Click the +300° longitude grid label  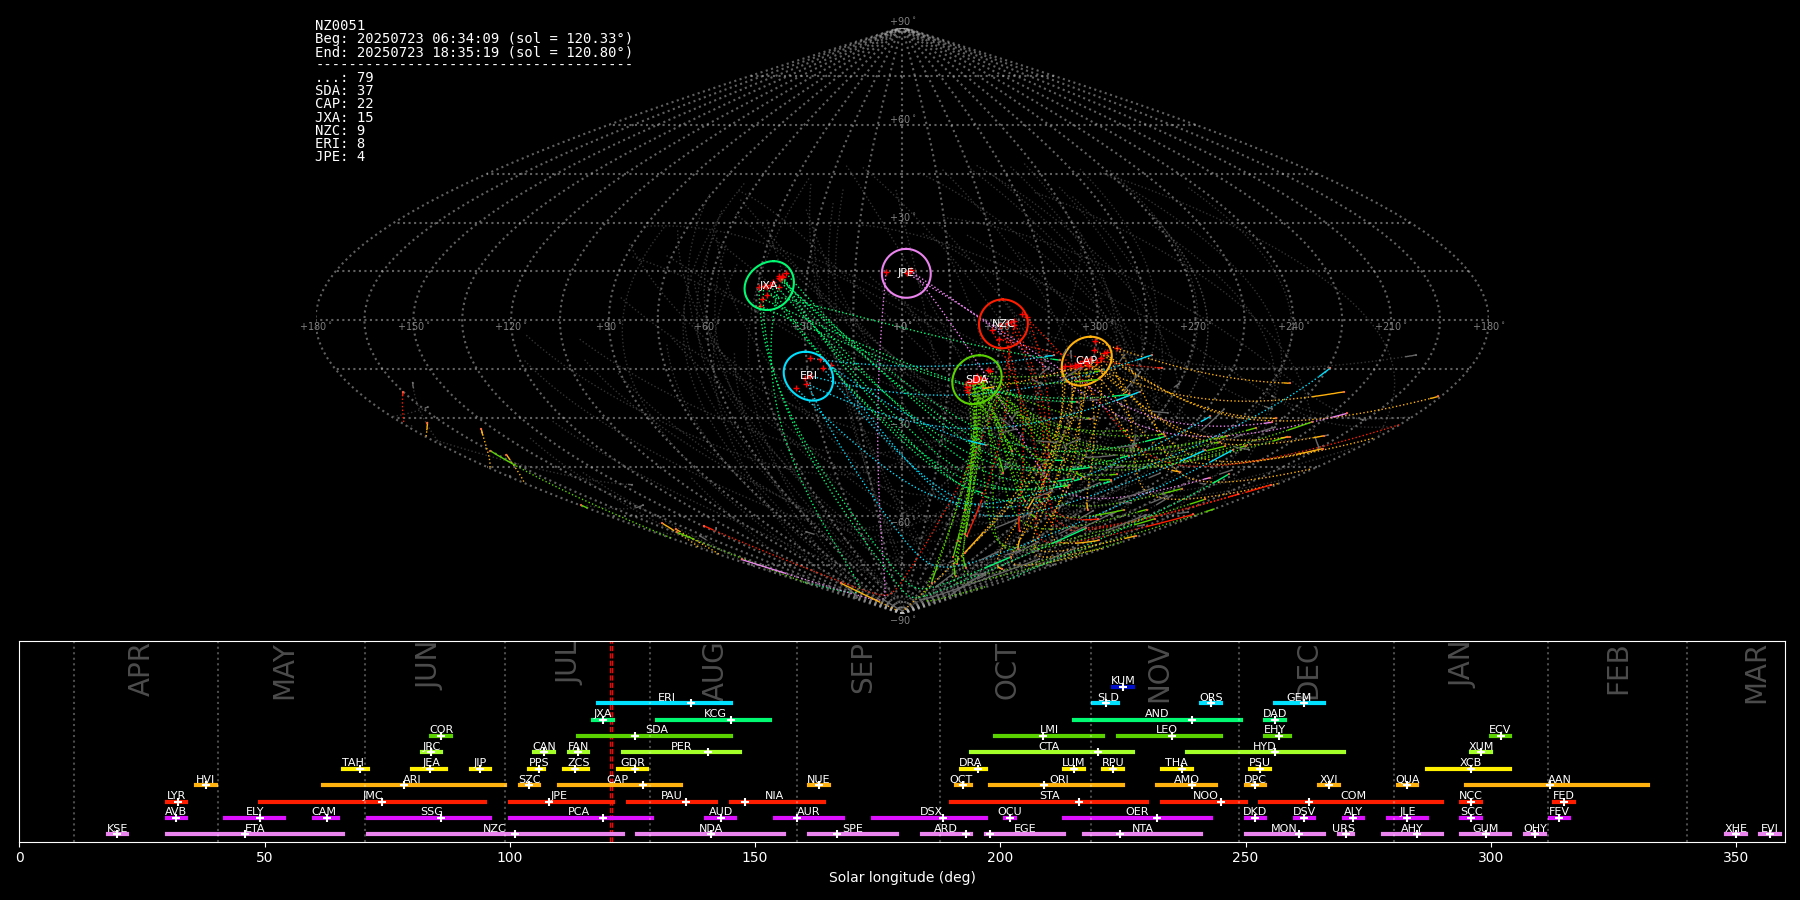click(1095, 327)
